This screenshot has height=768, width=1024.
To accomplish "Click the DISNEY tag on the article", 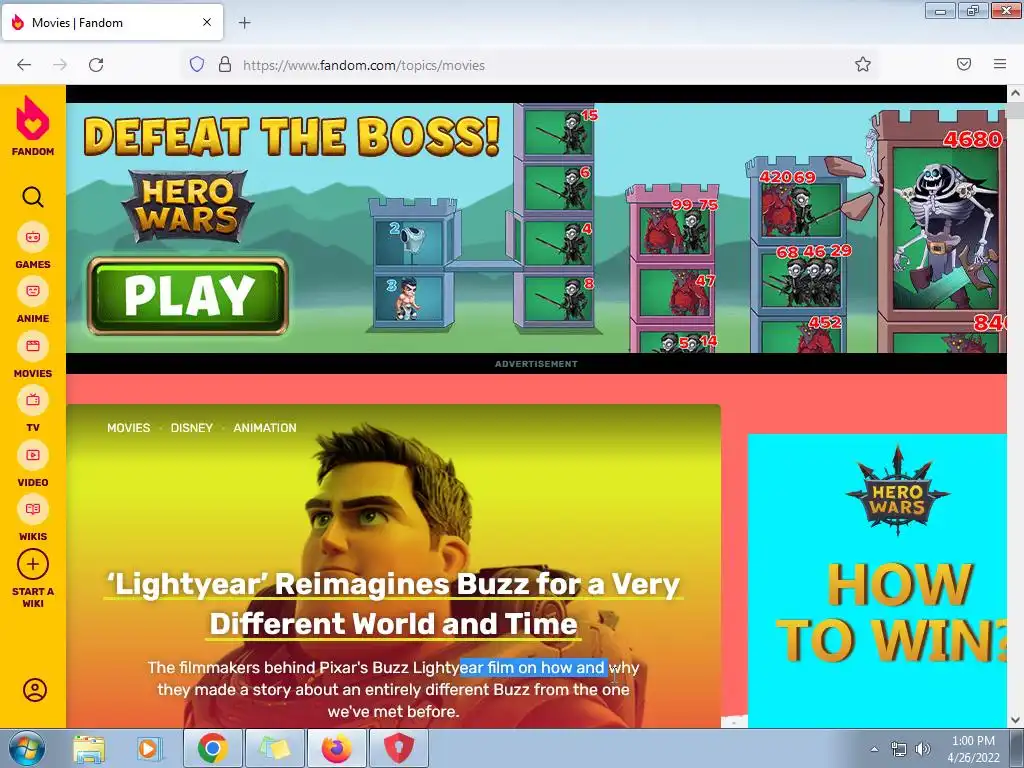I will click(191, 428).
